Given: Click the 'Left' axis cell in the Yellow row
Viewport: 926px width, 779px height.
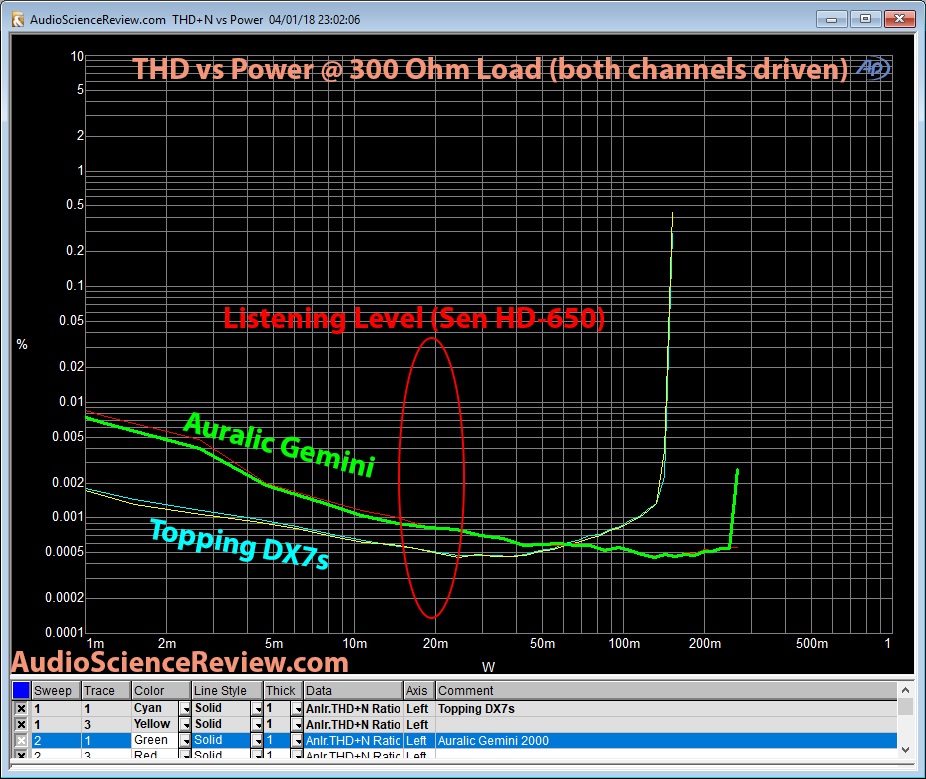Looking at the screenshot, I should (419, 725).
